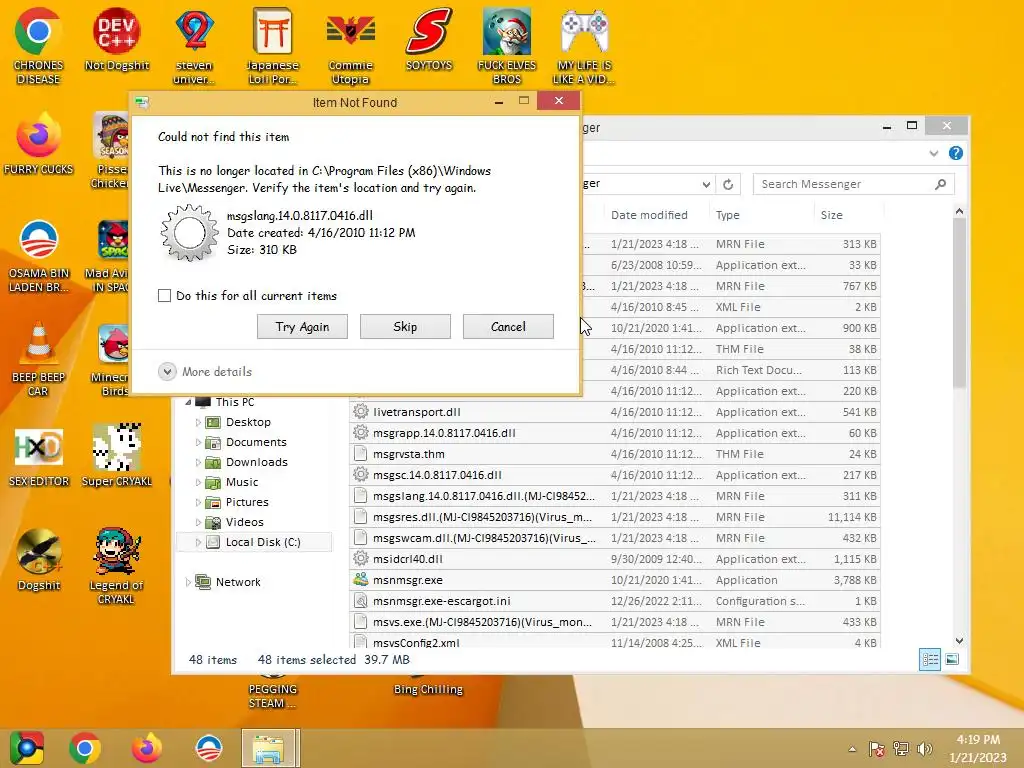The width and height of the screenshot is (1024, 768).
Task: Click the Start button on the taskbar
Action: click(26, 748)
